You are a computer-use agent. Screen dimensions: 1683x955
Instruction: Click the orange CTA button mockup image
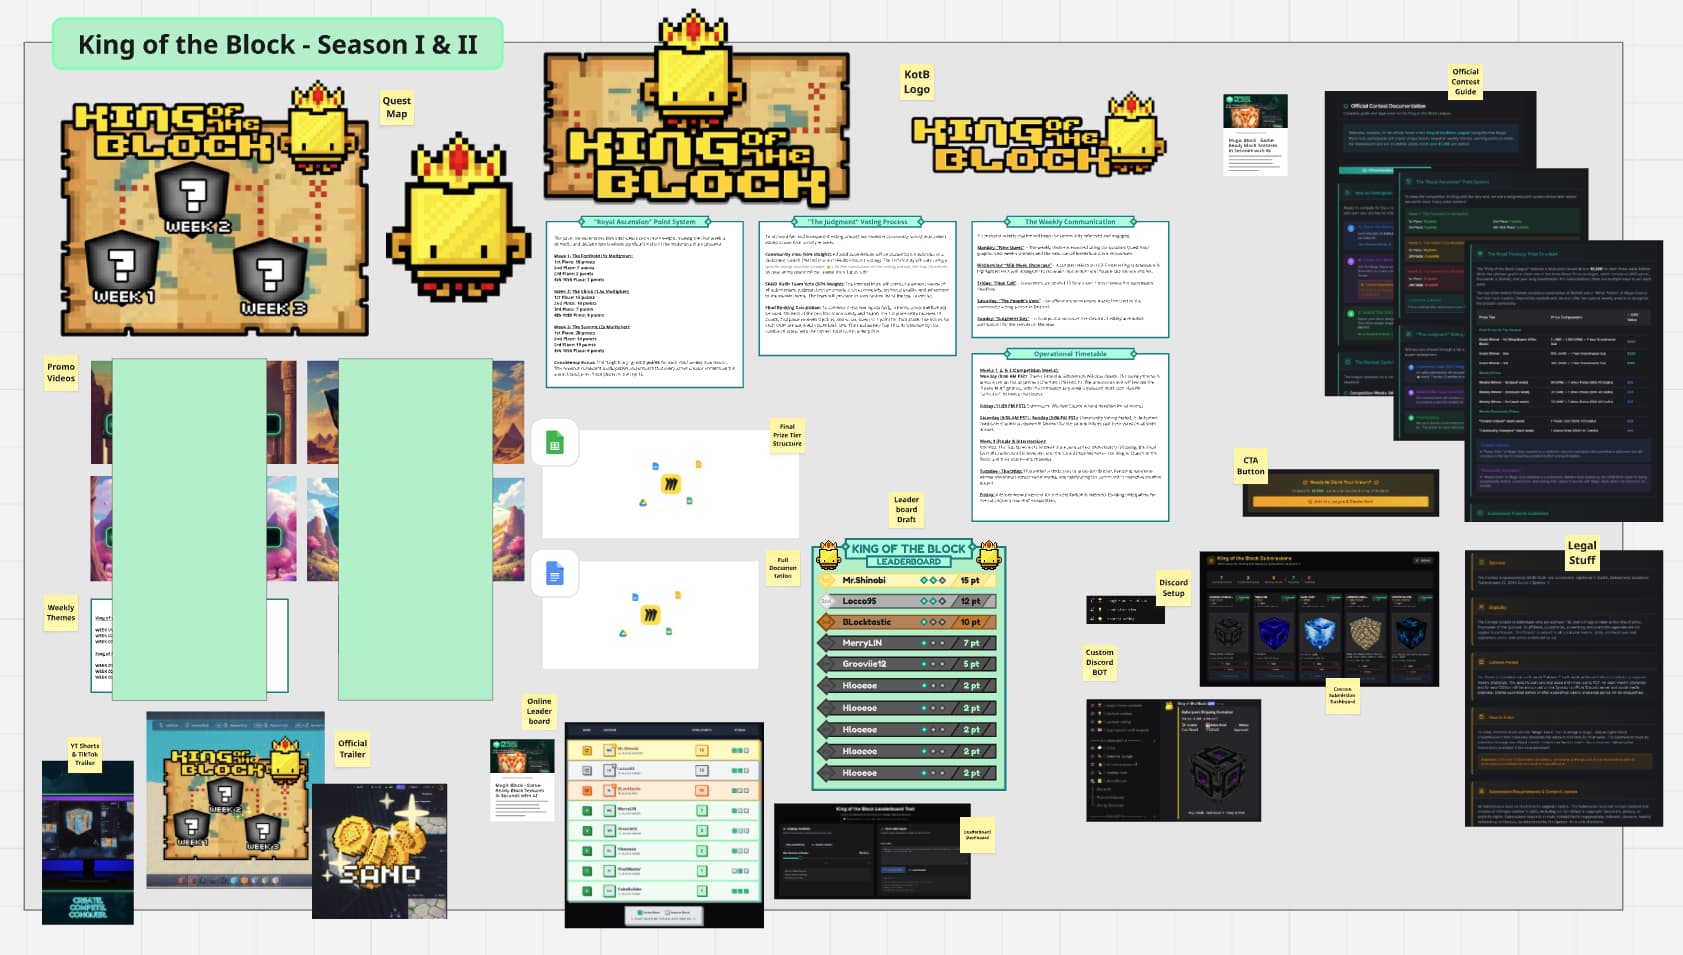click(x=1340, y=492)
